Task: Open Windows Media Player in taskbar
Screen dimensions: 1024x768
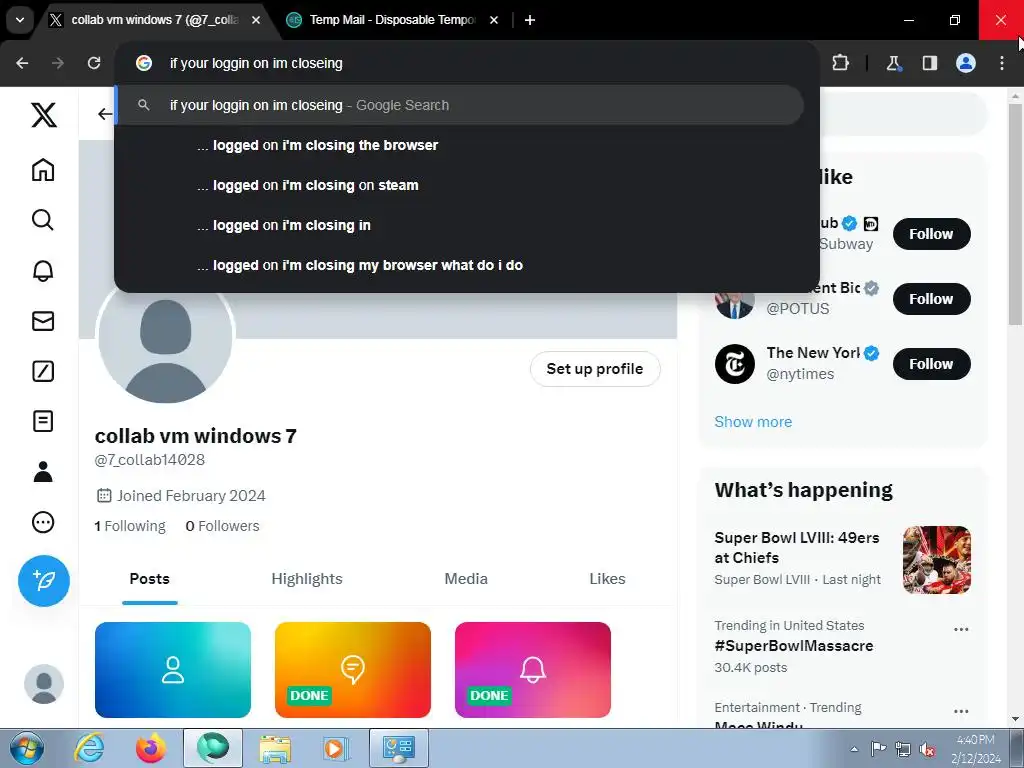Action: [x=336, y=748]
